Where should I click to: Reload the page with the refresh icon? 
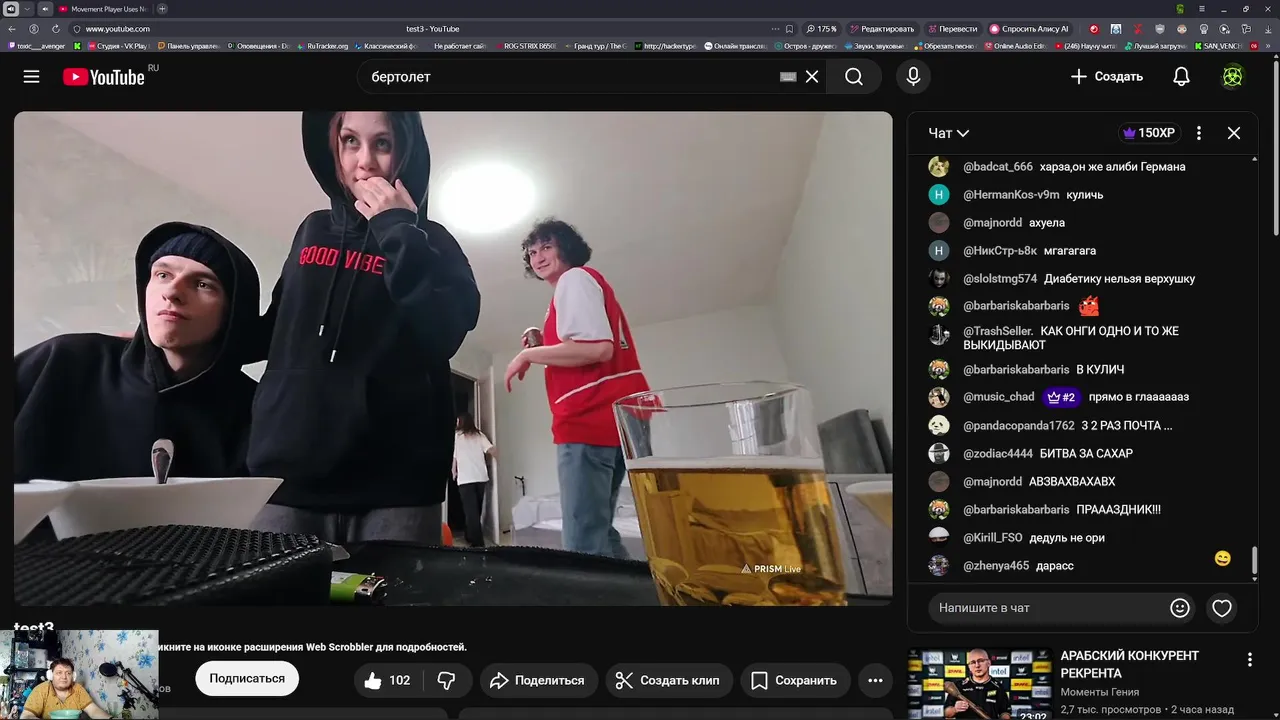tap(56, 29)
